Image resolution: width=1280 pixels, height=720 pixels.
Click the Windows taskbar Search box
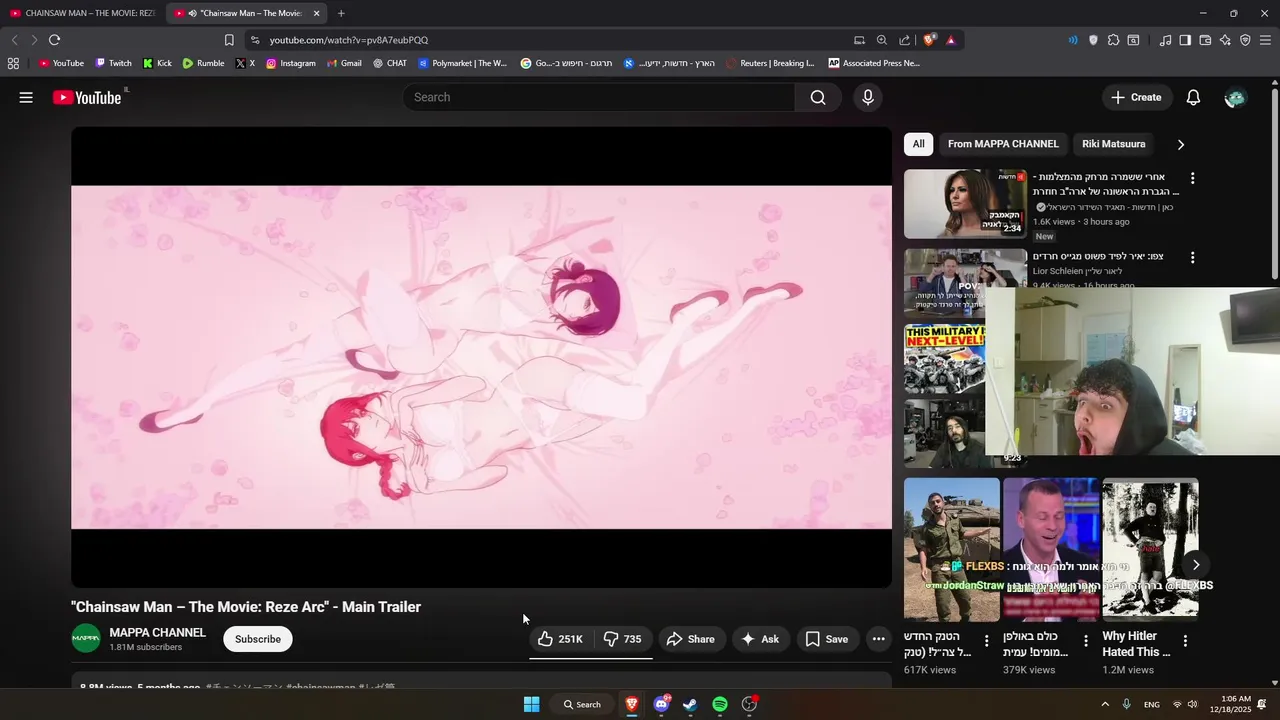[582, 705]
